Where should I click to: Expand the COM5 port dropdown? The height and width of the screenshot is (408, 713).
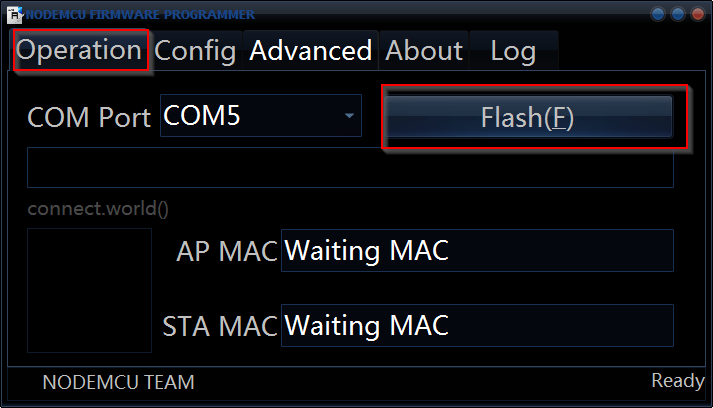coord(349,116)
